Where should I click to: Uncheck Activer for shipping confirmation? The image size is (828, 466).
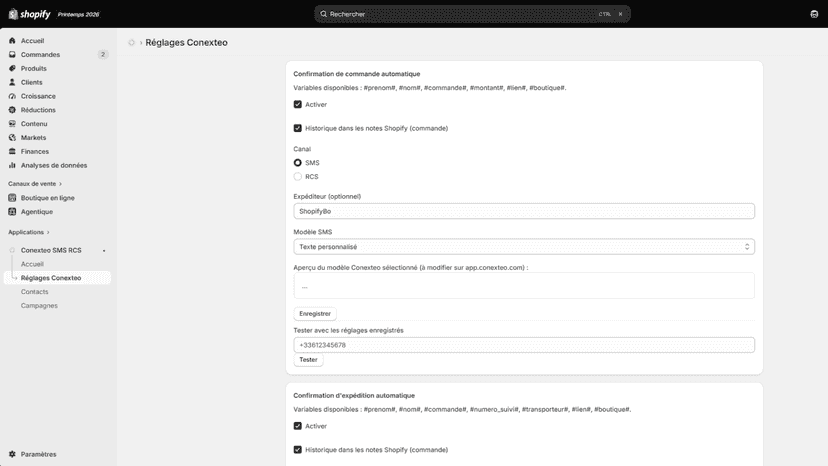298,426
